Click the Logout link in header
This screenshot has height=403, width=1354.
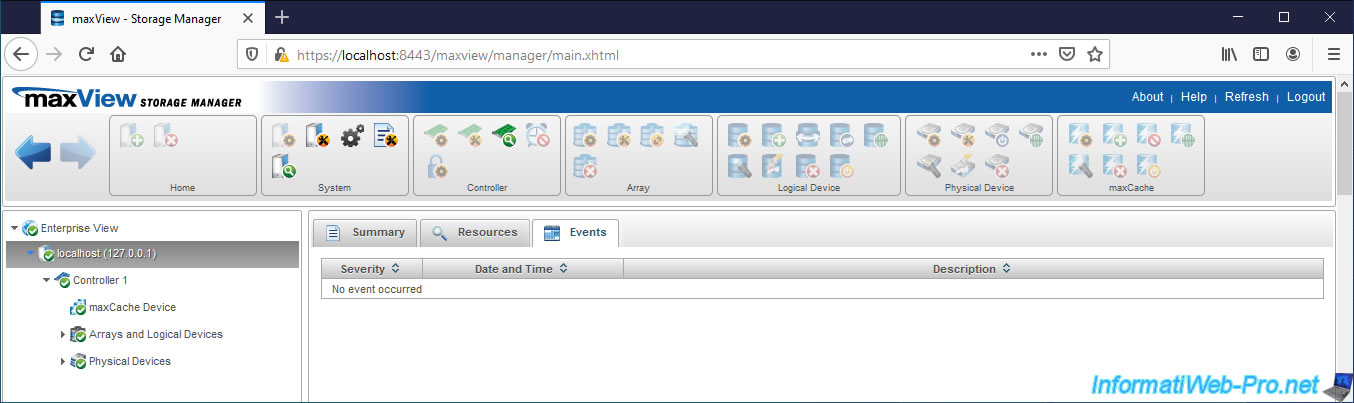1305,97
